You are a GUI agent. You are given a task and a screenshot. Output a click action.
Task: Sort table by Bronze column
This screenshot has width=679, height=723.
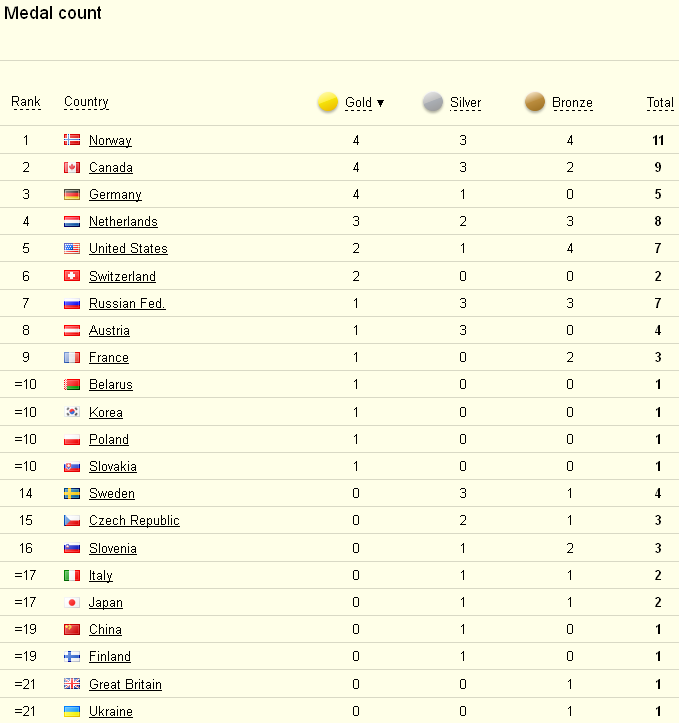click(572, 102)
